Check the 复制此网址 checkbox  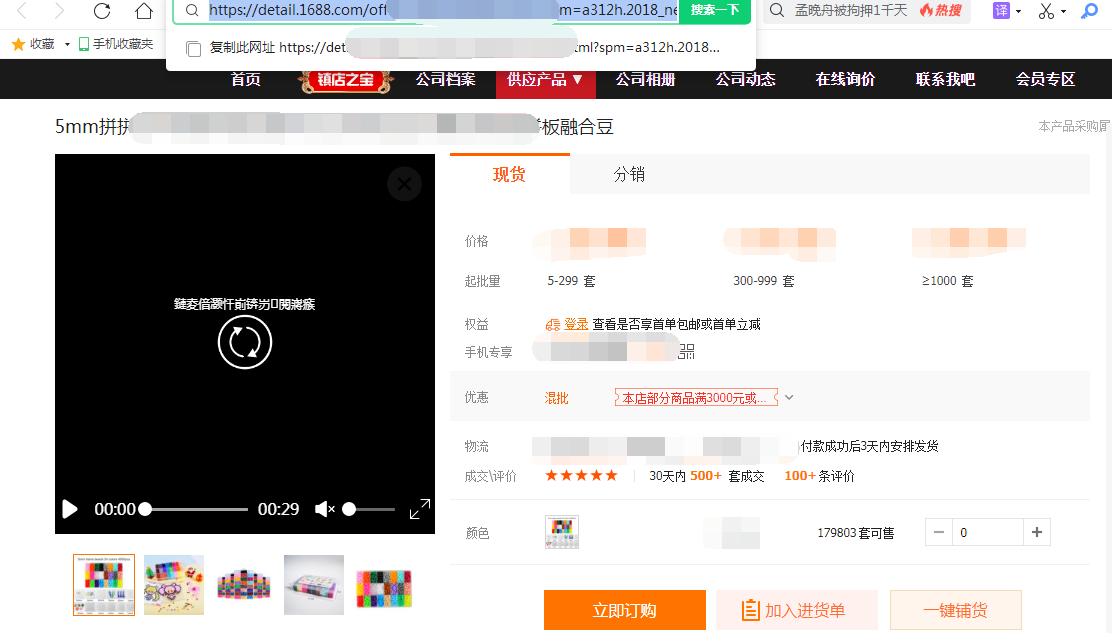click(x=193, y=47)
